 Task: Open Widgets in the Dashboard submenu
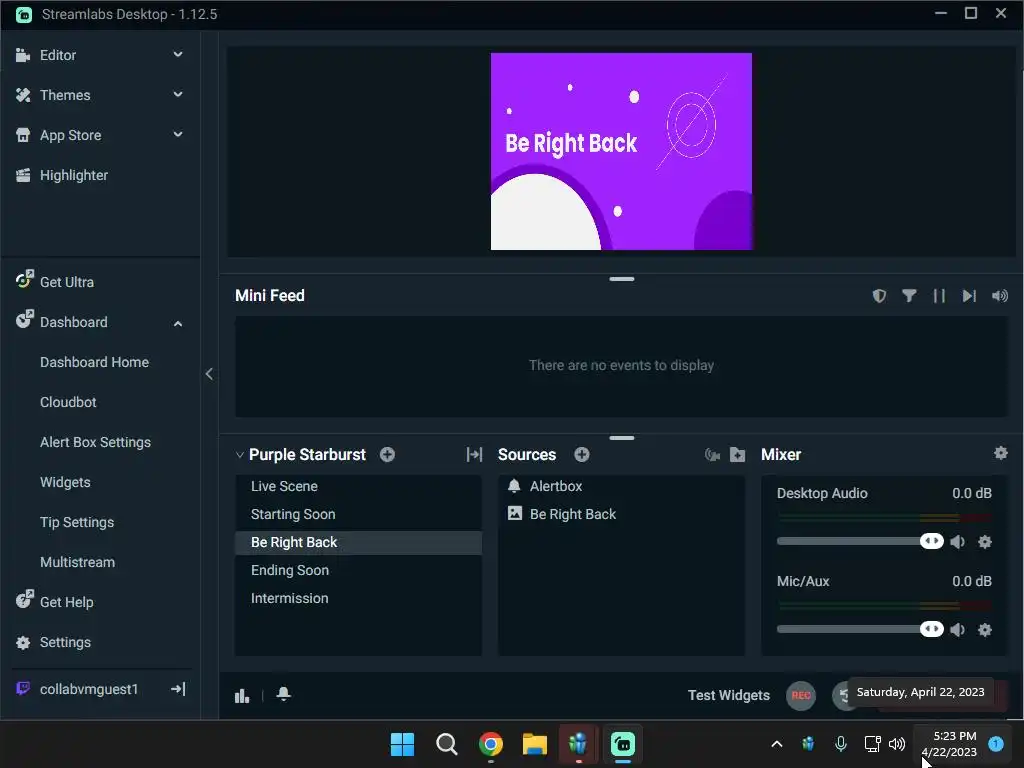65,482
